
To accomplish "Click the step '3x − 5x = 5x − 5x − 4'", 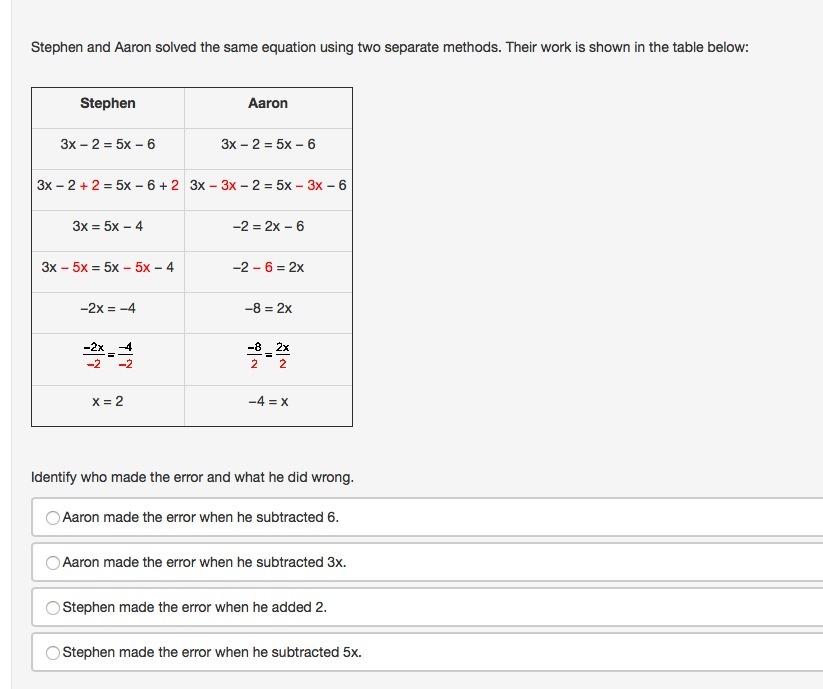I will pos(108,267).
